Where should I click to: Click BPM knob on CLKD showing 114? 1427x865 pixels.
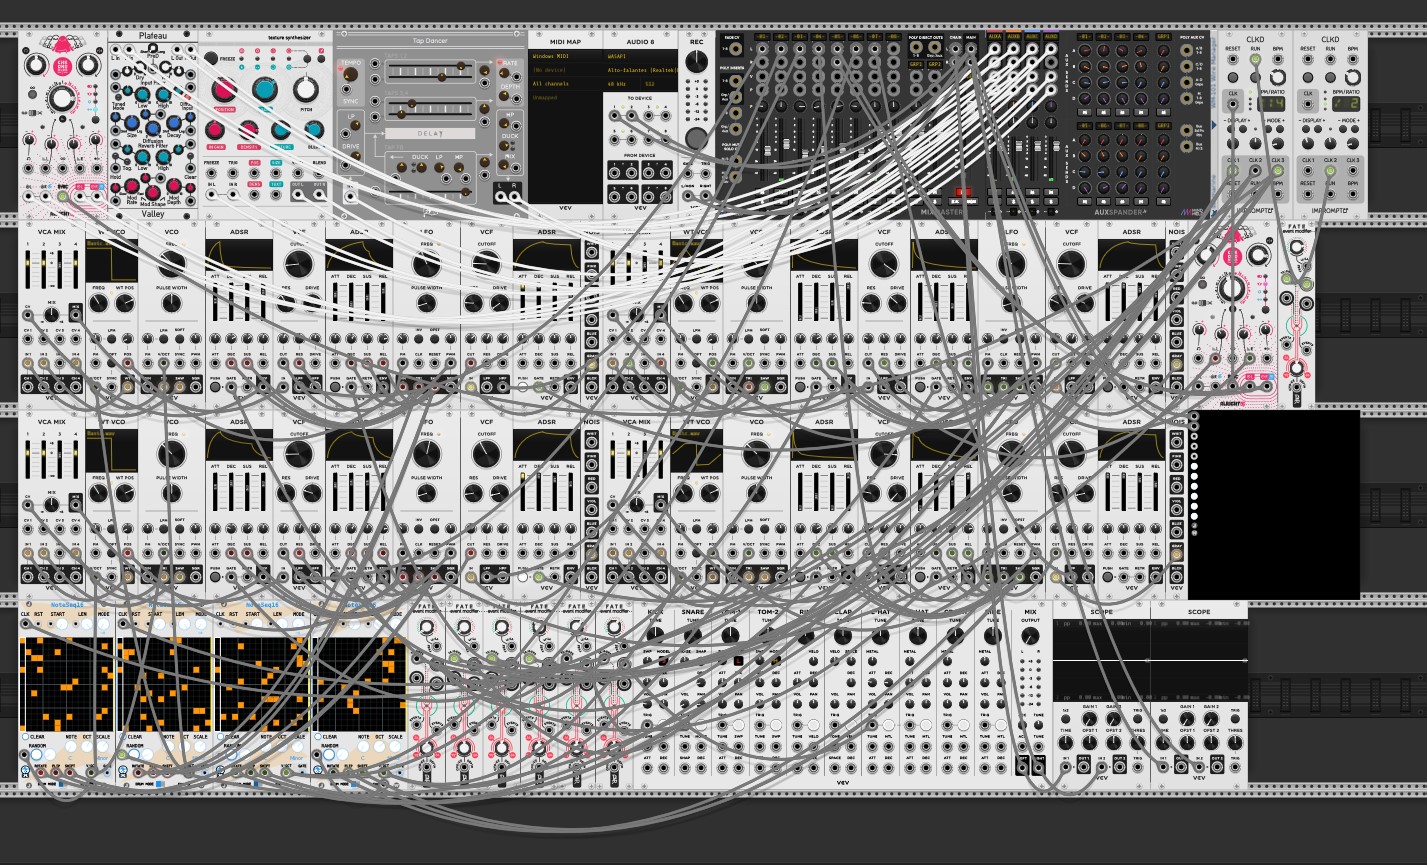pyautogui.click(x=1277, y=78)
